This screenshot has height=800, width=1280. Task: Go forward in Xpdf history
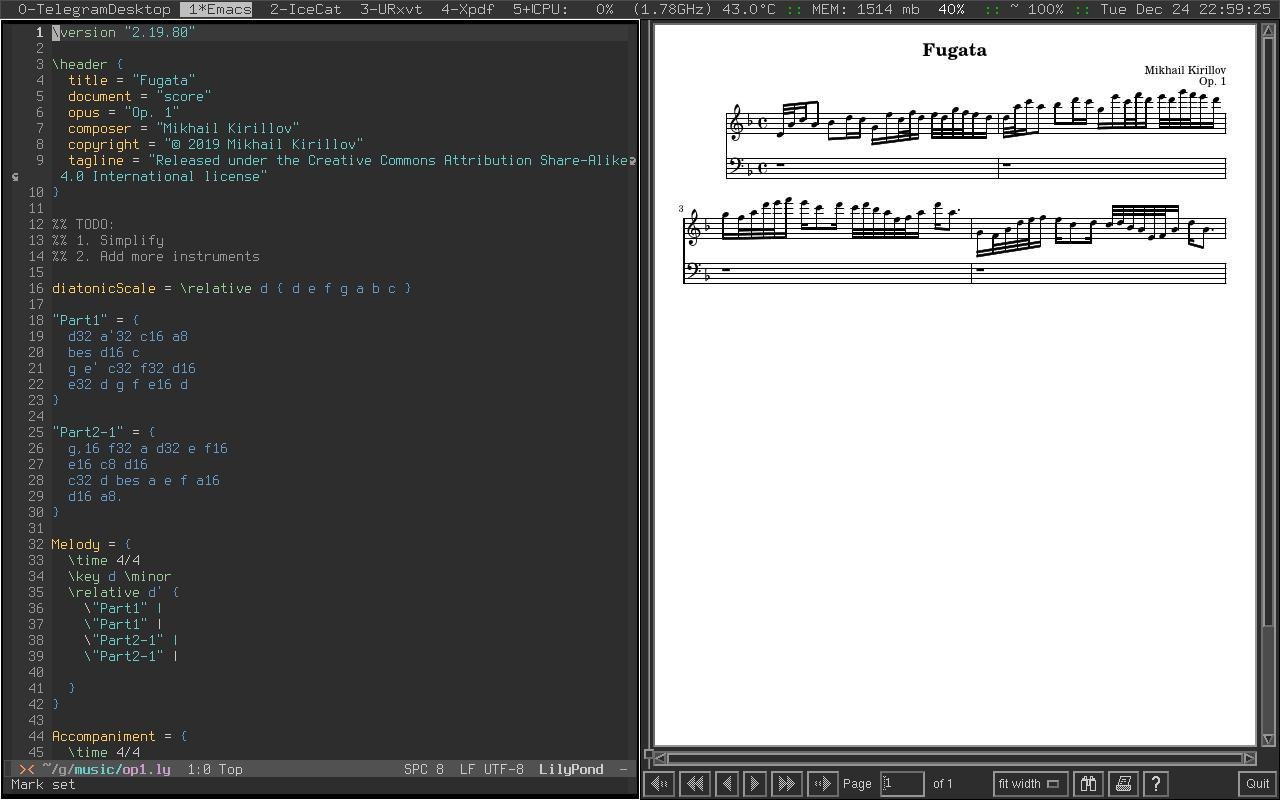pos(822,784)
